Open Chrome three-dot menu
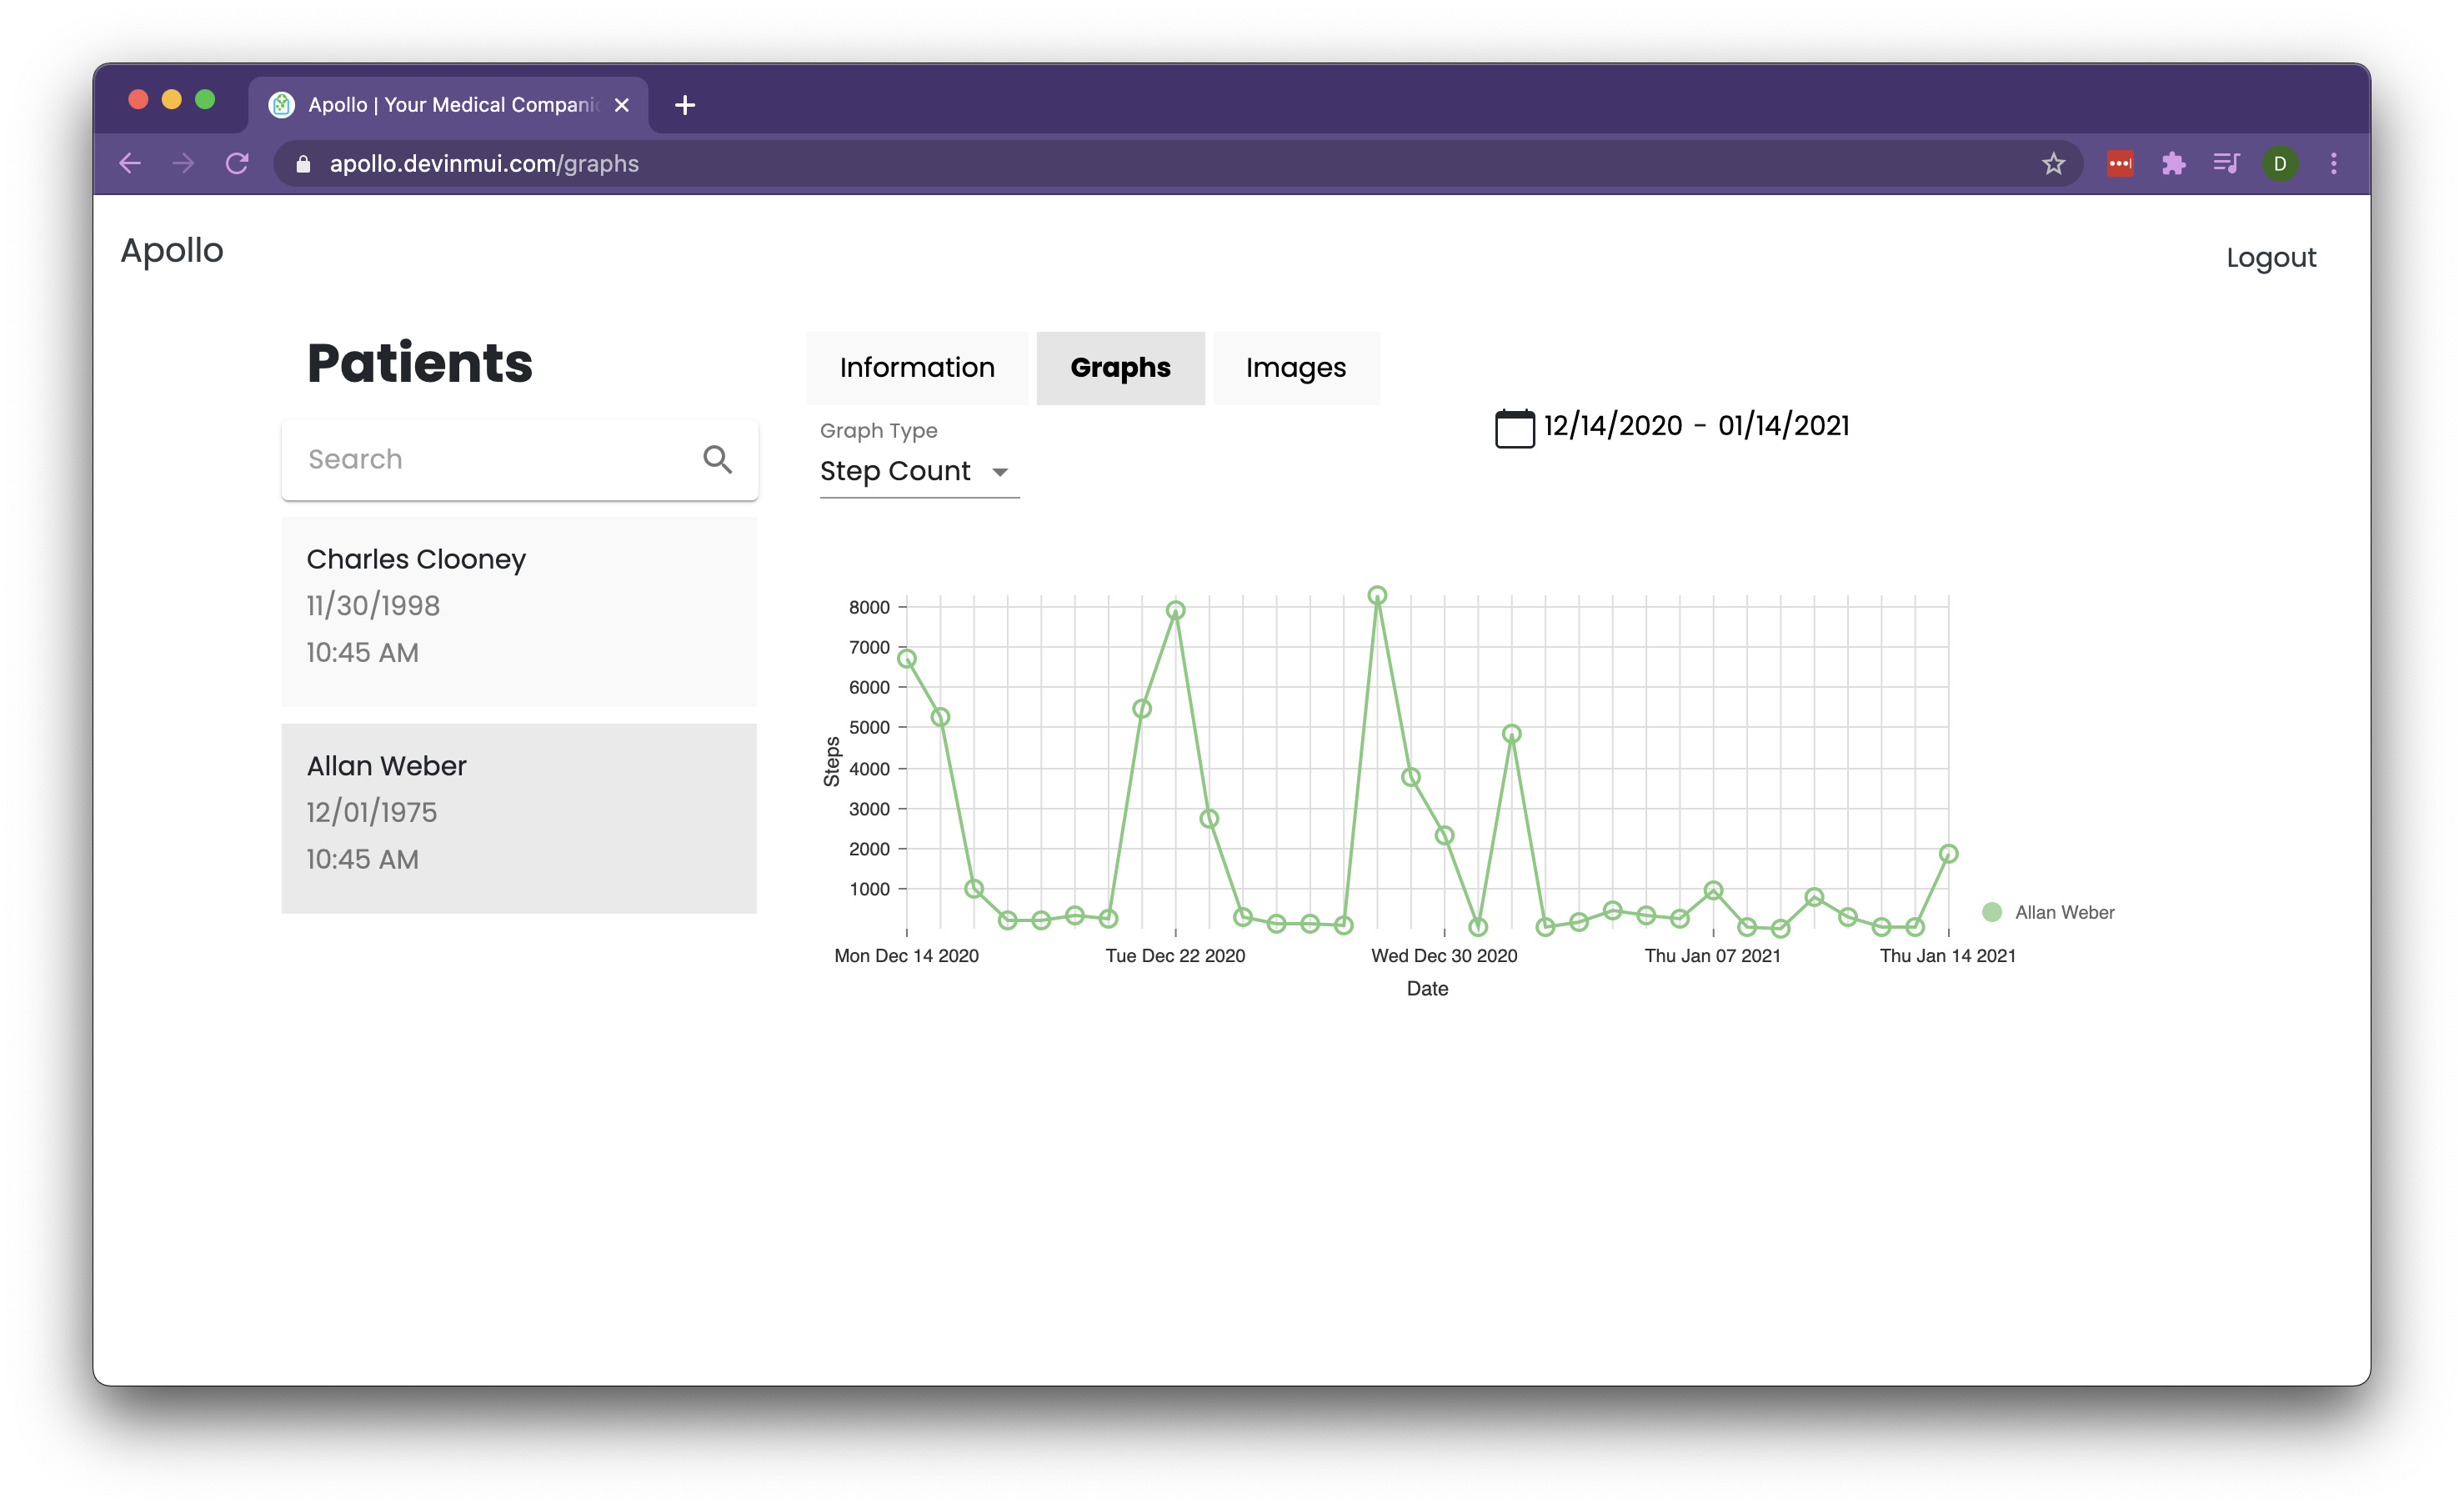The image size is (2464, 1509). [2333, 163]
